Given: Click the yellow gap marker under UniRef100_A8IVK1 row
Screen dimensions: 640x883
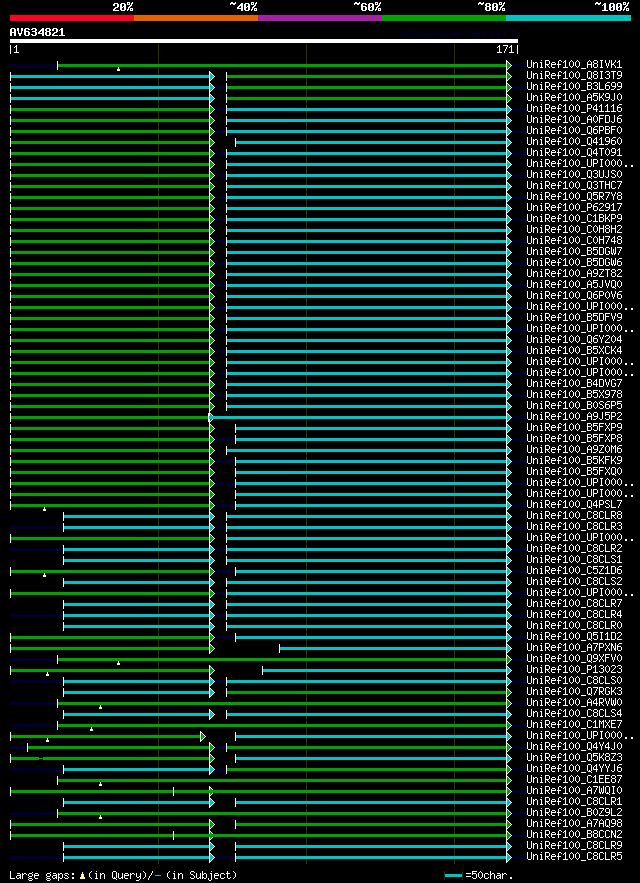Looking at the screenshot, I should click(118, 69).
